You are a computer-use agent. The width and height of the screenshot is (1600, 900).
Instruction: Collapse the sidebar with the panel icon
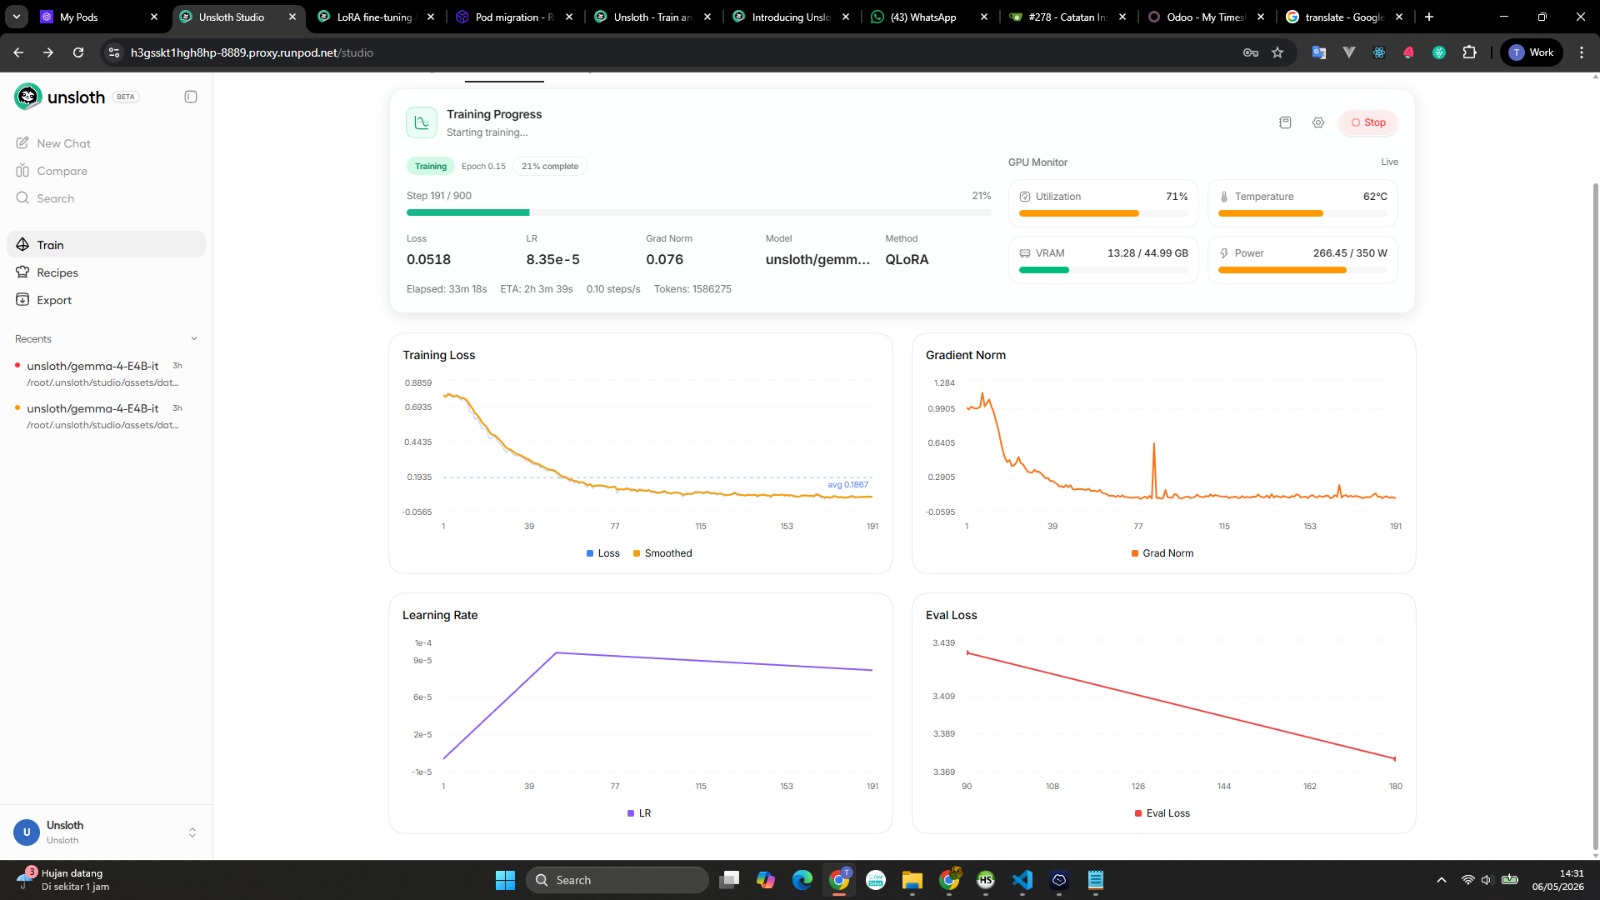[191, 97]
